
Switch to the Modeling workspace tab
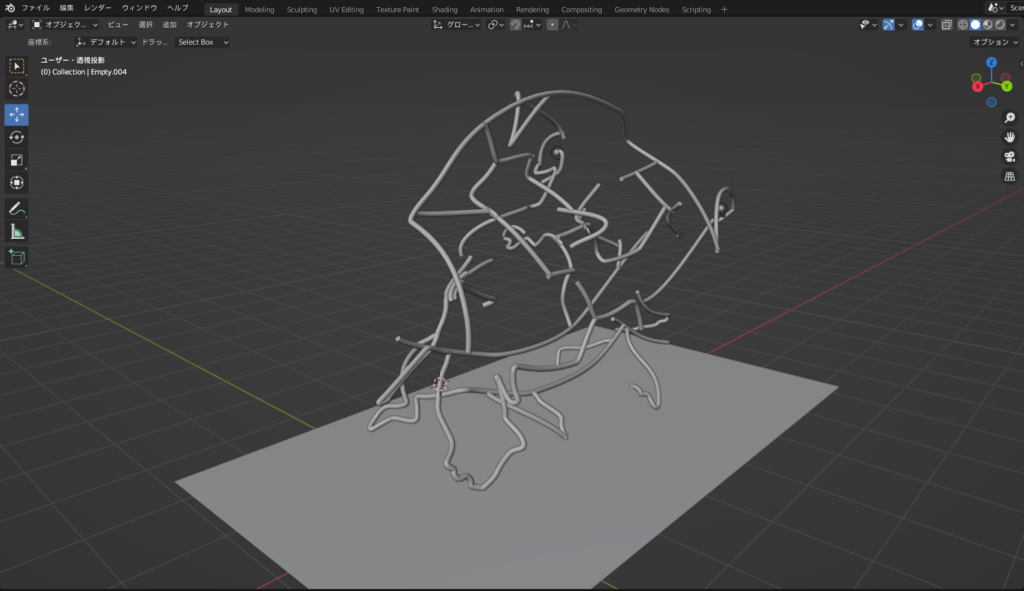(x=259, y=10)
